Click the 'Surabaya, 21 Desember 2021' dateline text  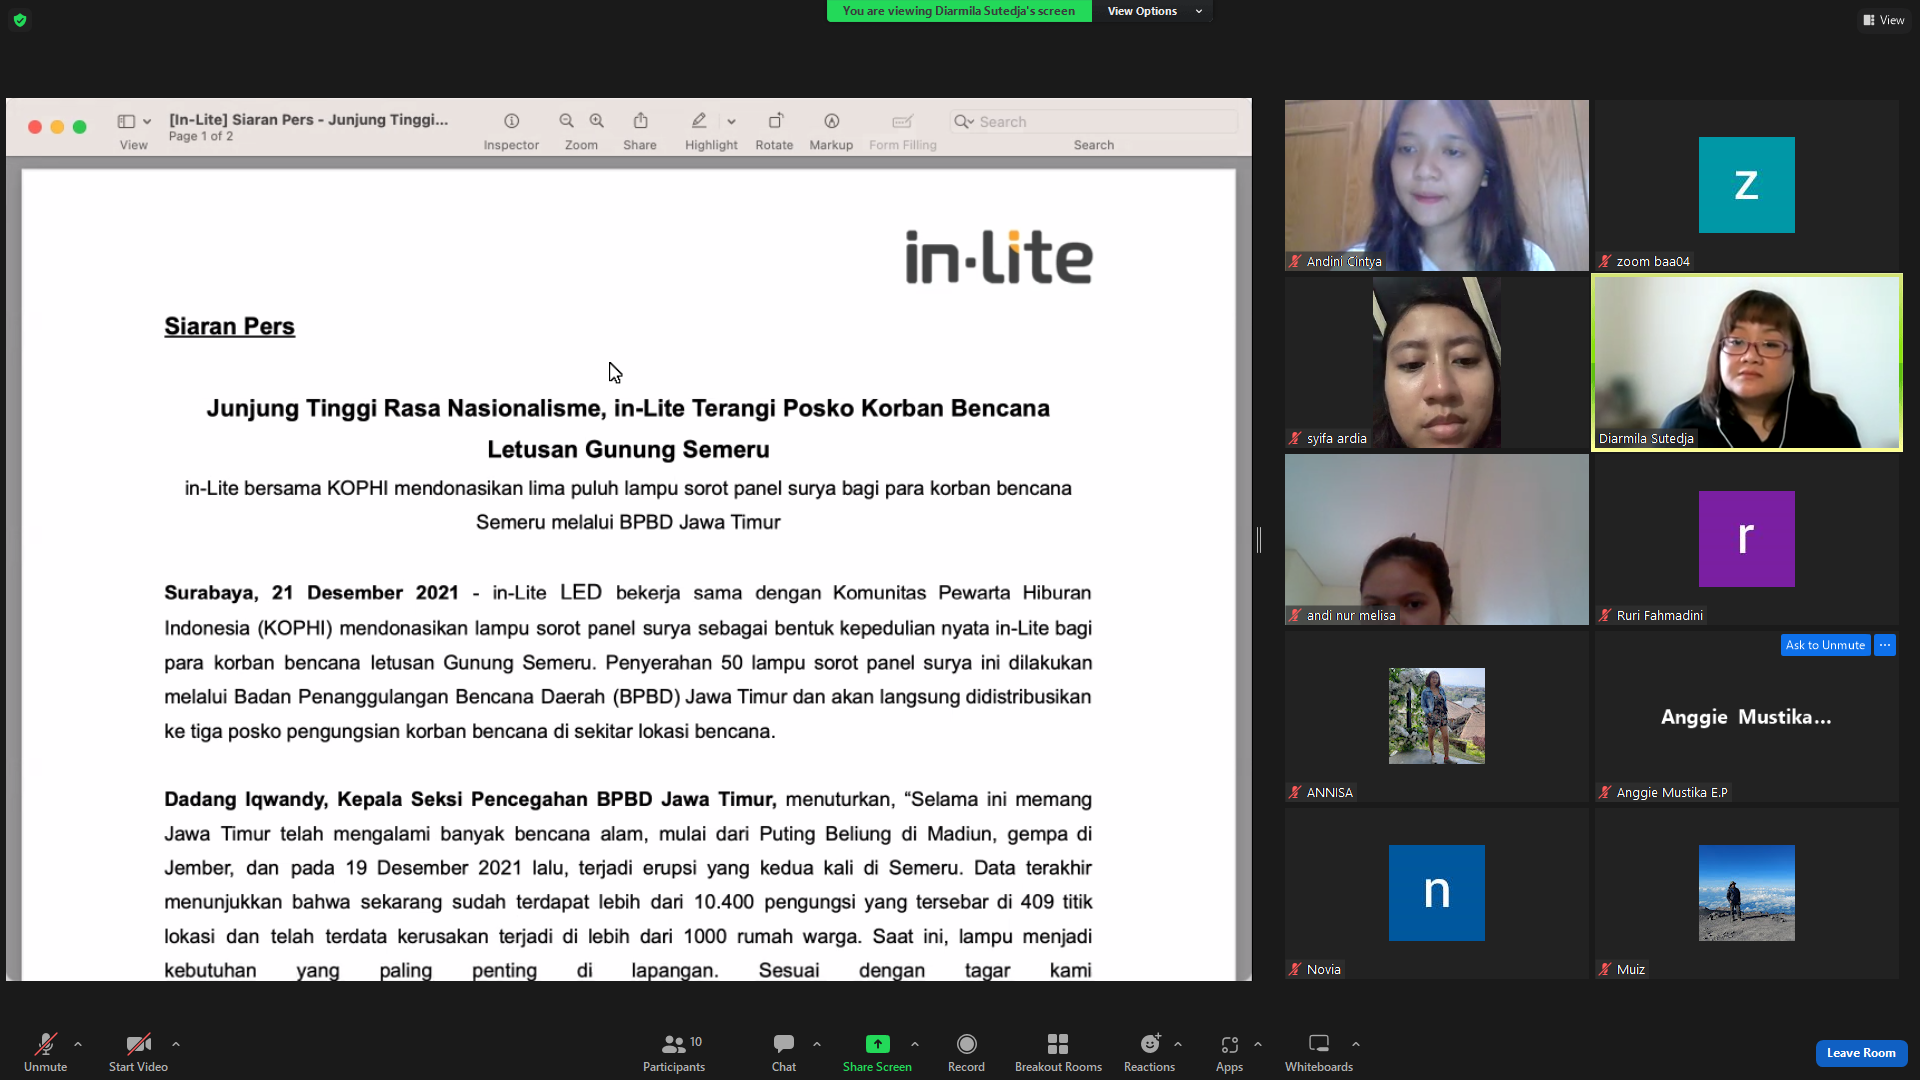[311, 593]
